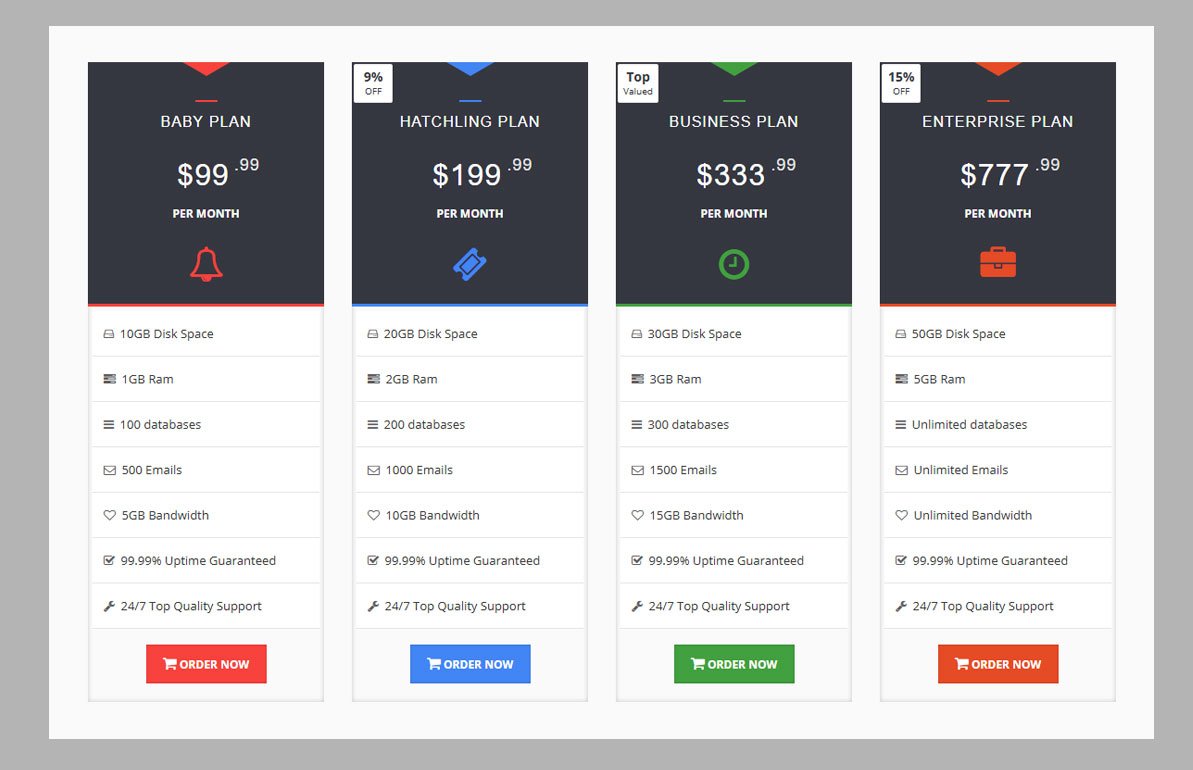Viewport: 1193px width, 770px height.
Task: Click Order Now on the Hatchling Plan
Action: tap(470, 663)
